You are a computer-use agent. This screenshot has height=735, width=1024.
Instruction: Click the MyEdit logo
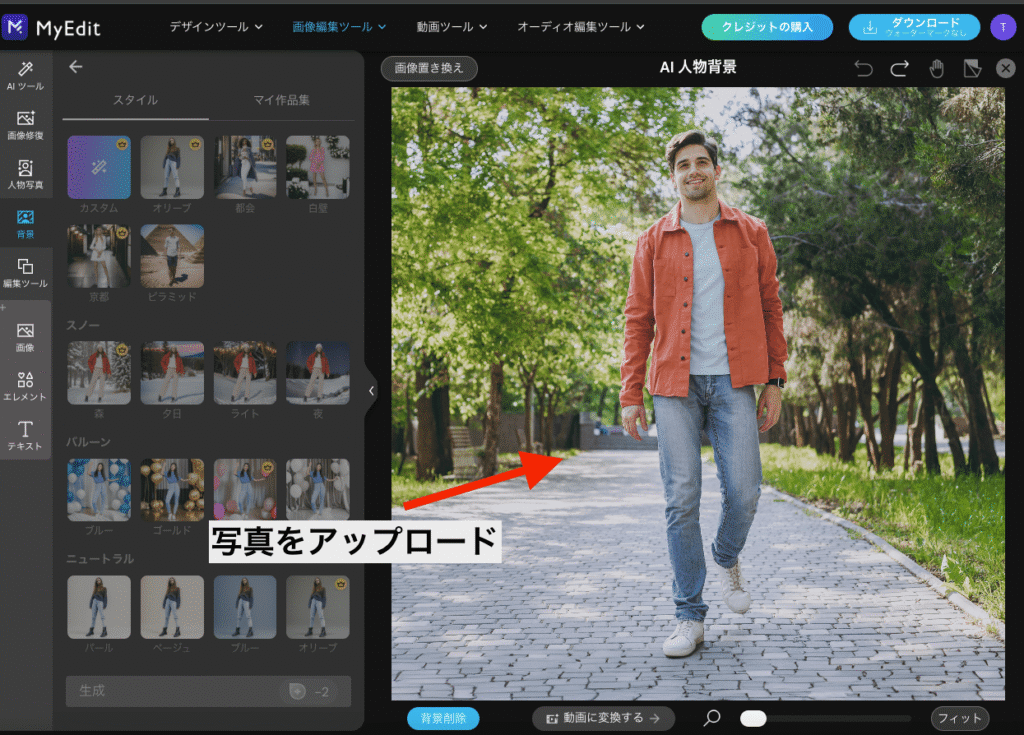point(52,27)
